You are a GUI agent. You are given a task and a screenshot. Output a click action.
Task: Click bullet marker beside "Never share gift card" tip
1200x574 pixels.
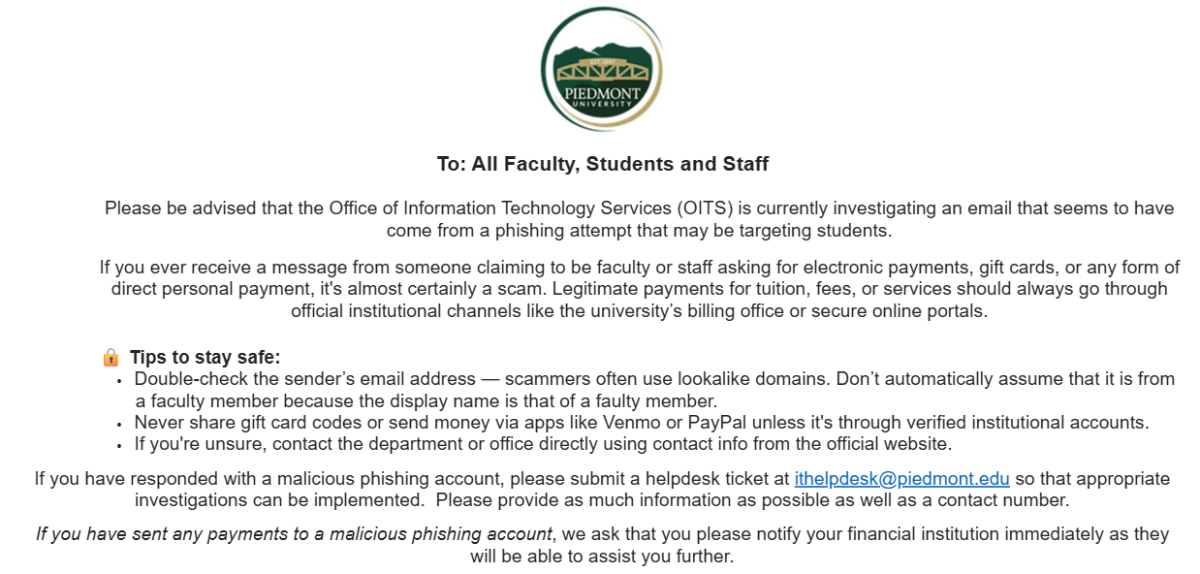click(x=120, y=423)
